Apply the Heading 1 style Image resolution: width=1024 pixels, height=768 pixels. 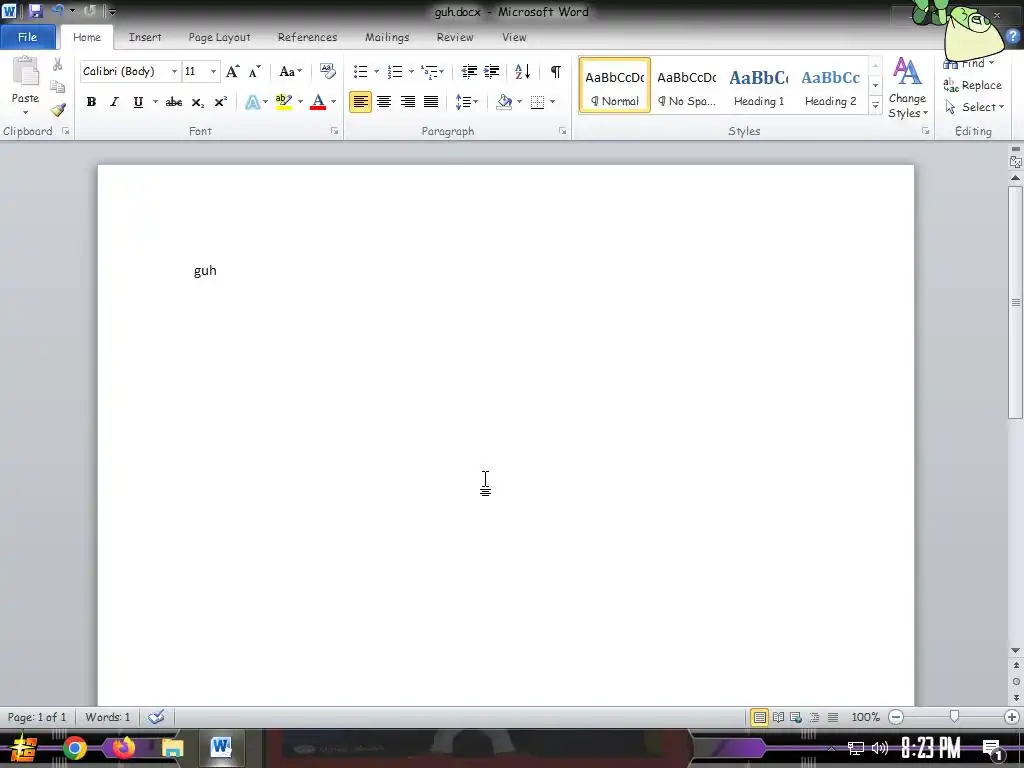coord(759,86)
